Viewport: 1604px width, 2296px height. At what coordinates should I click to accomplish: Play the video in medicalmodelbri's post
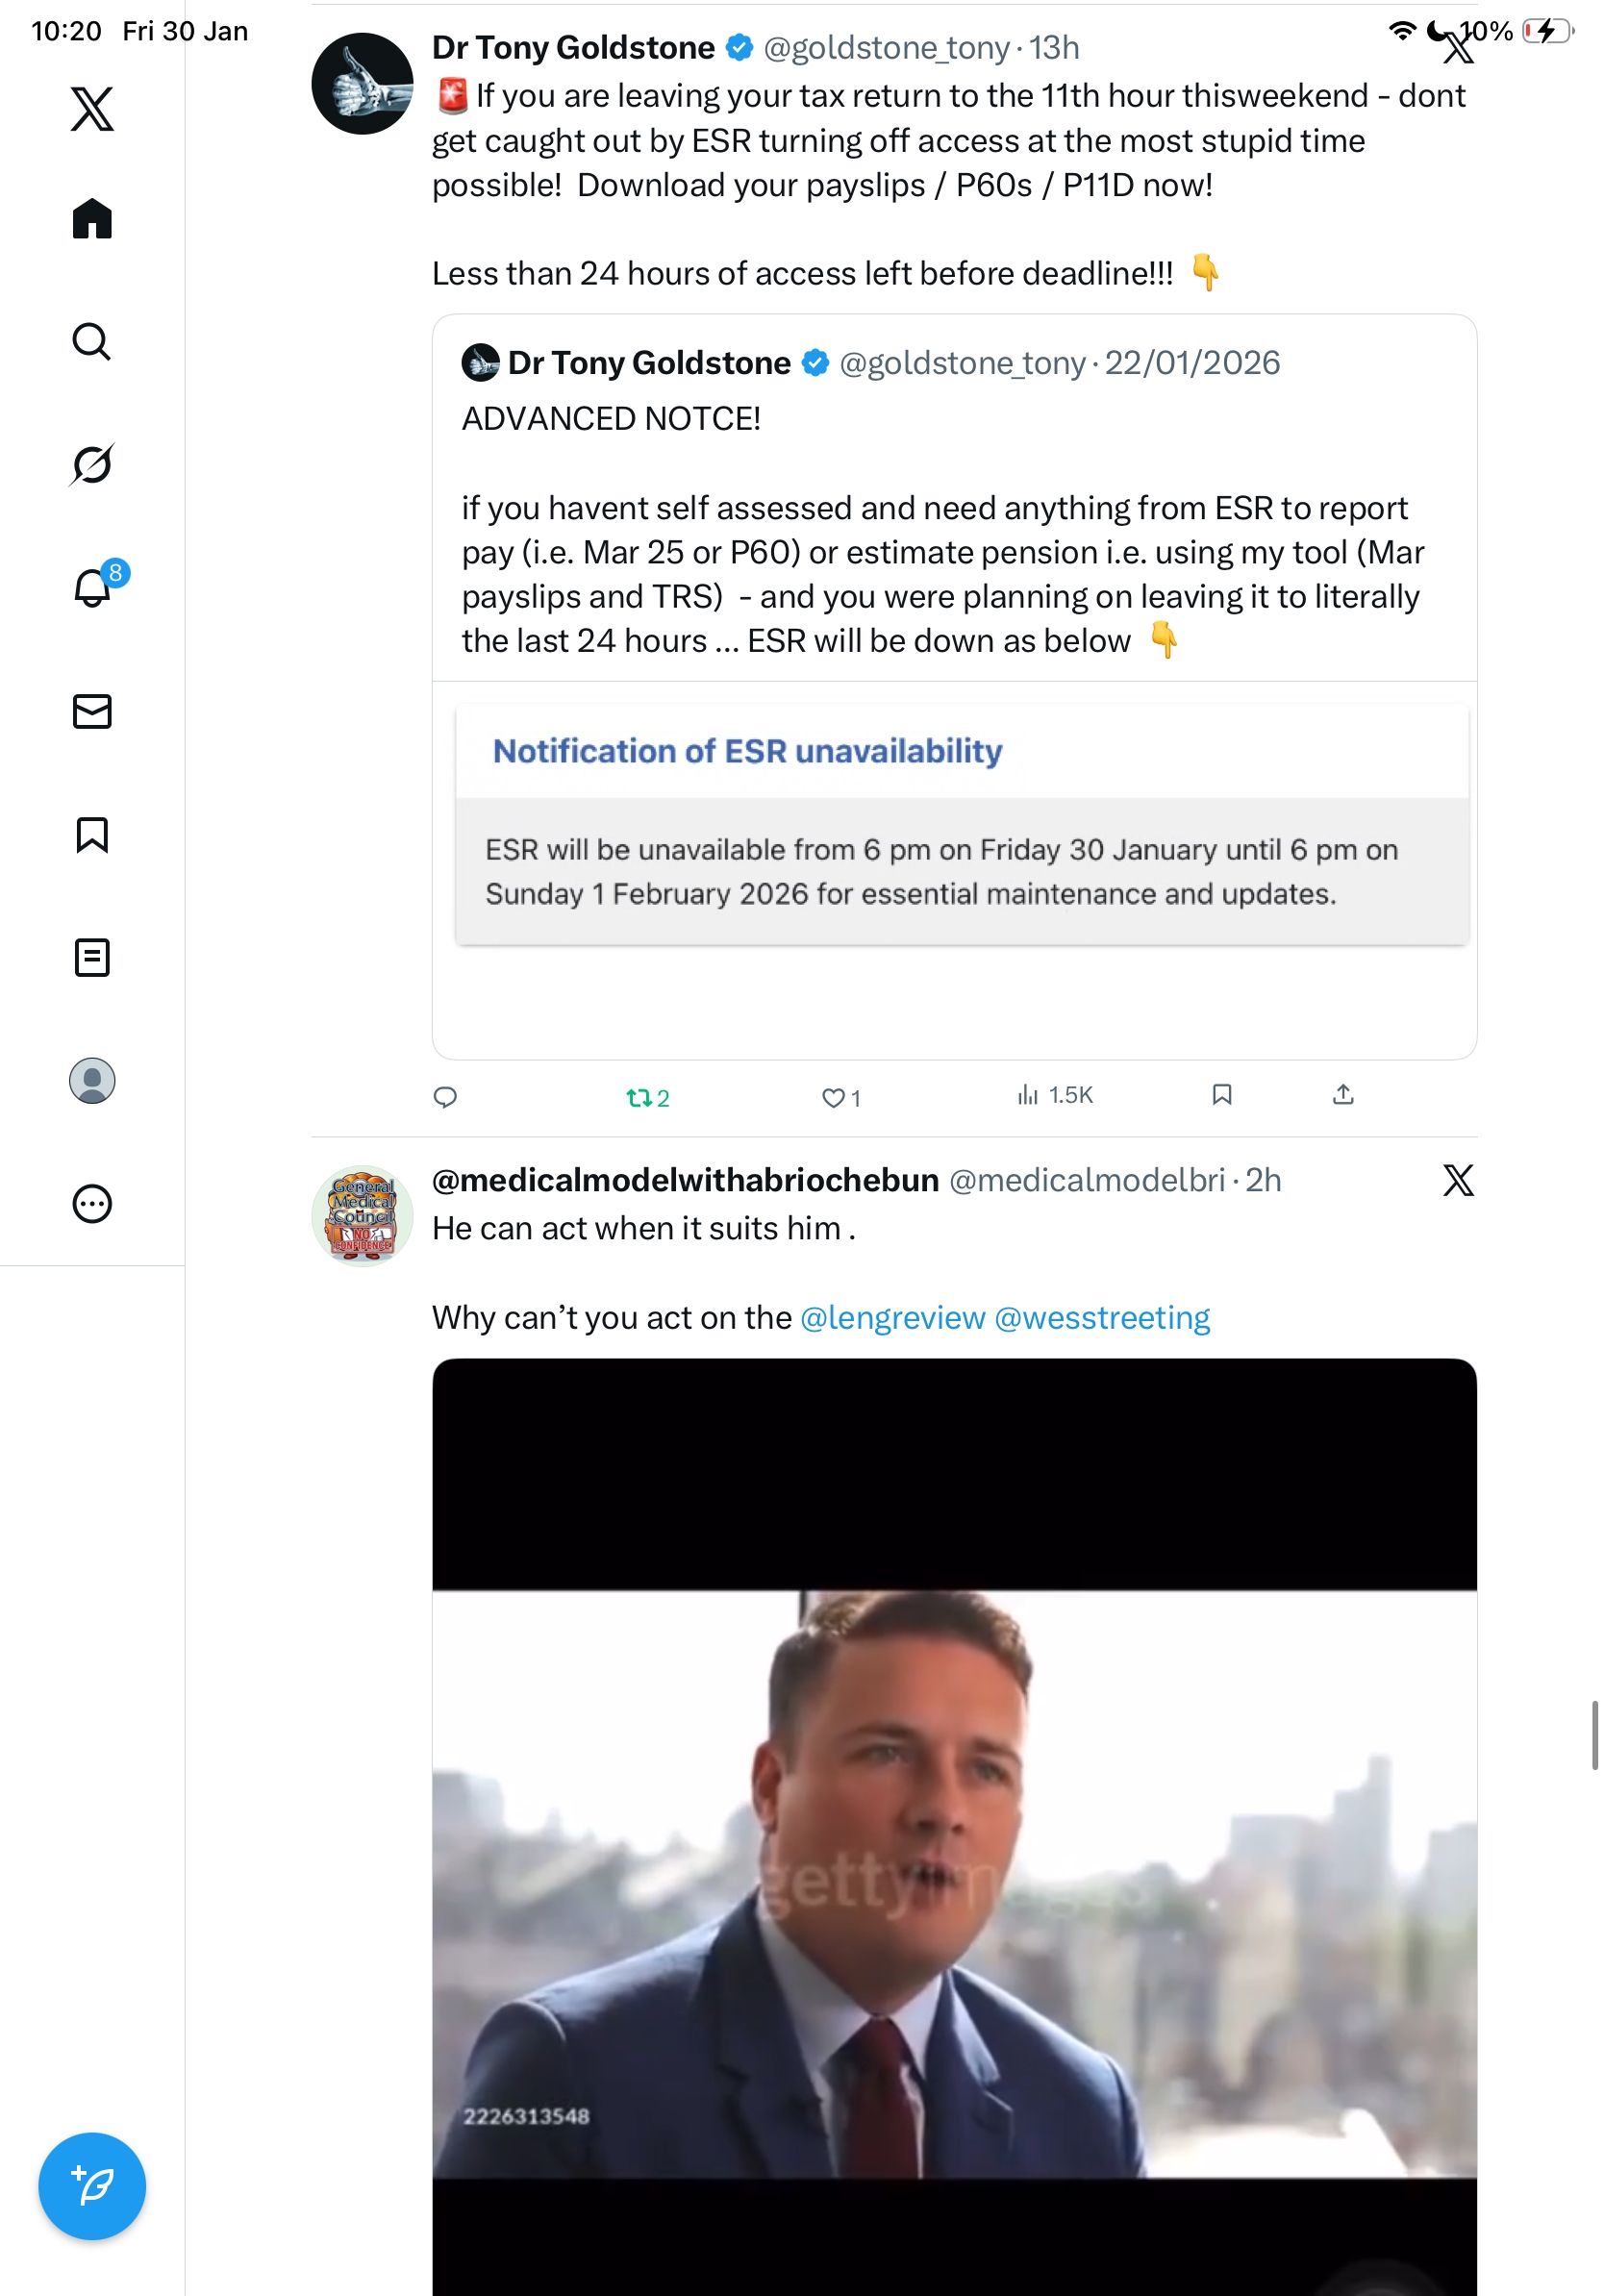[x=954, y=1880]
